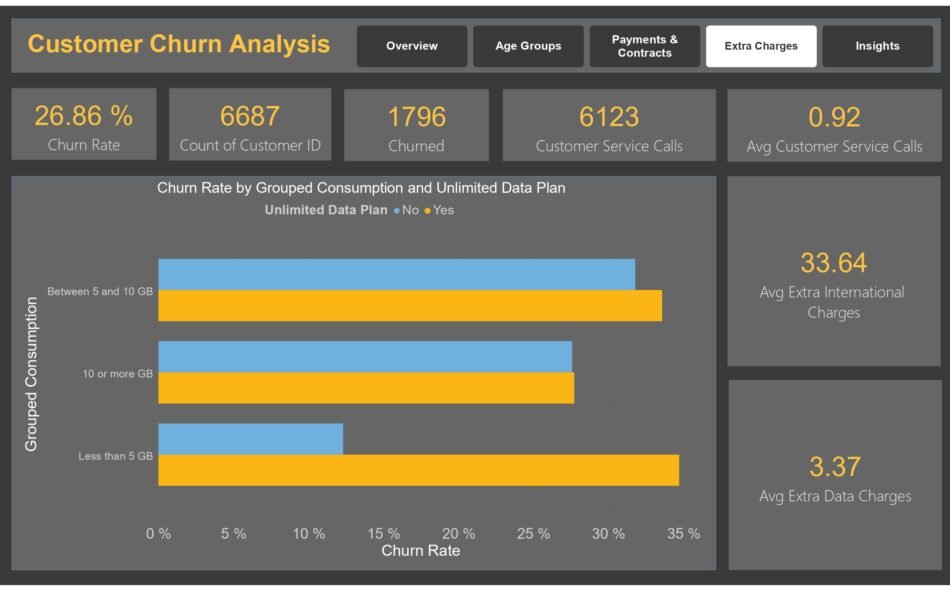Select the orange Less than 5 GB bar
Screen dimensions: 950x591
418,470
